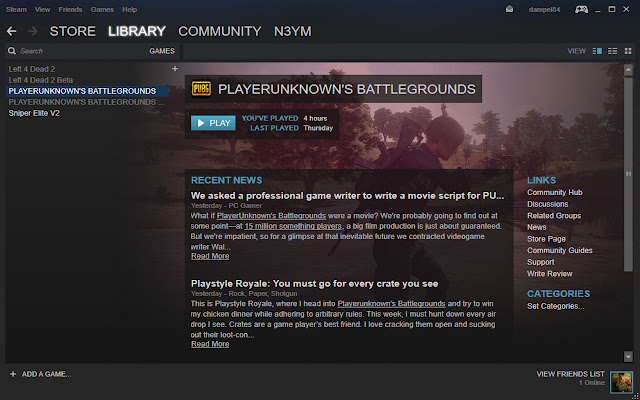
Task: Select PLAYERUNKNOWN'S BATTLEGROUNDS highlighted entry
Action: pos(87,91)
